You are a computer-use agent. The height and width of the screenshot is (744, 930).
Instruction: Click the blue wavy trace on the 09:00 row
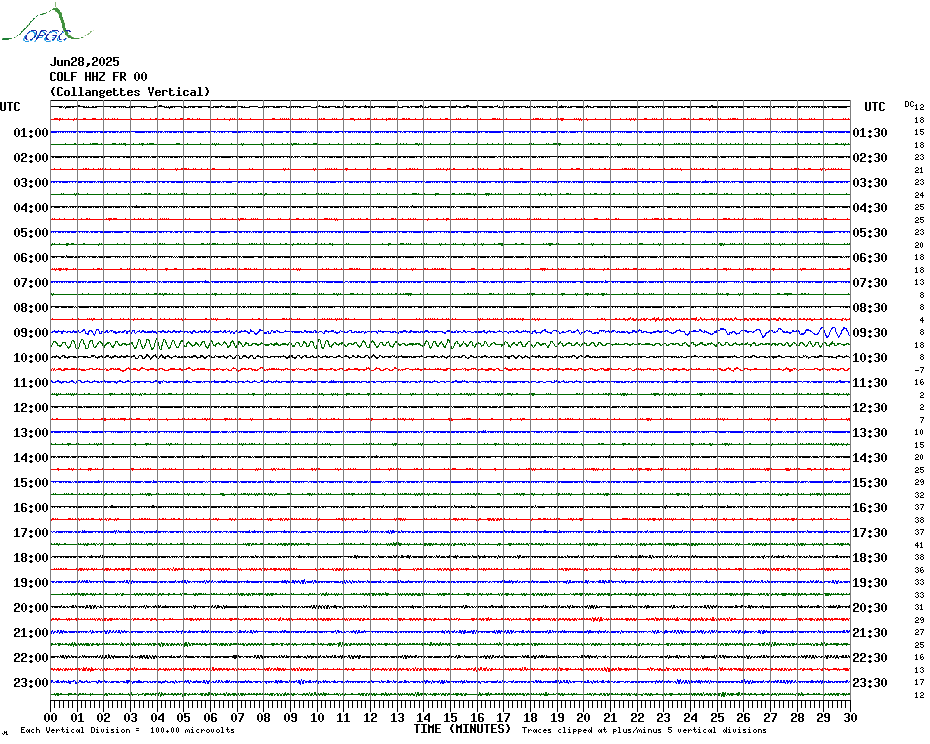coord(451,332)
